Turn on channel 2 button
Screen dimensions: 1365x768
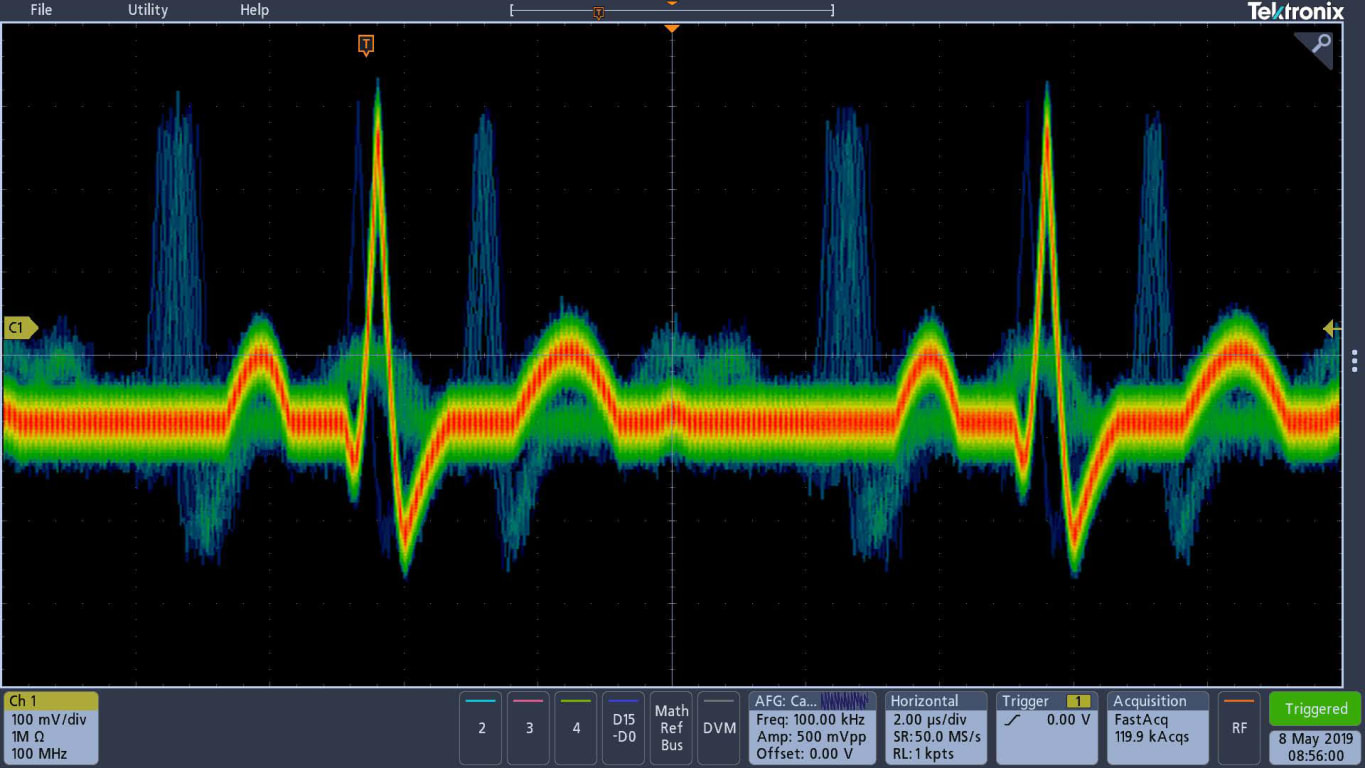482,728
